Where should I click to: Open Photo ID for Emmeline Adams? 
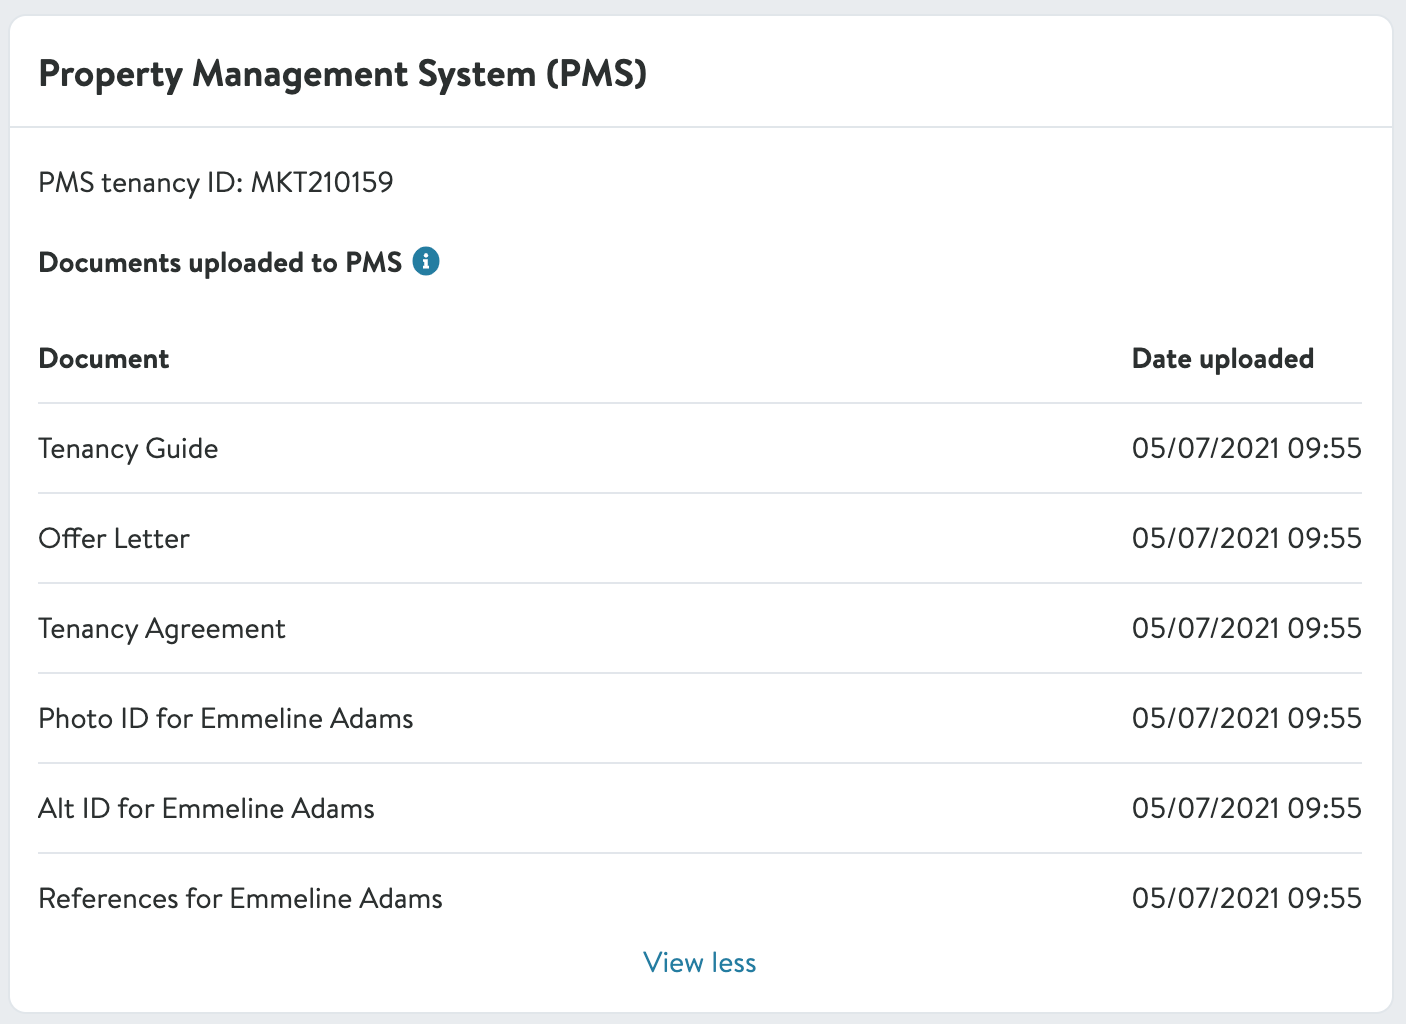[x=226, y=718]
